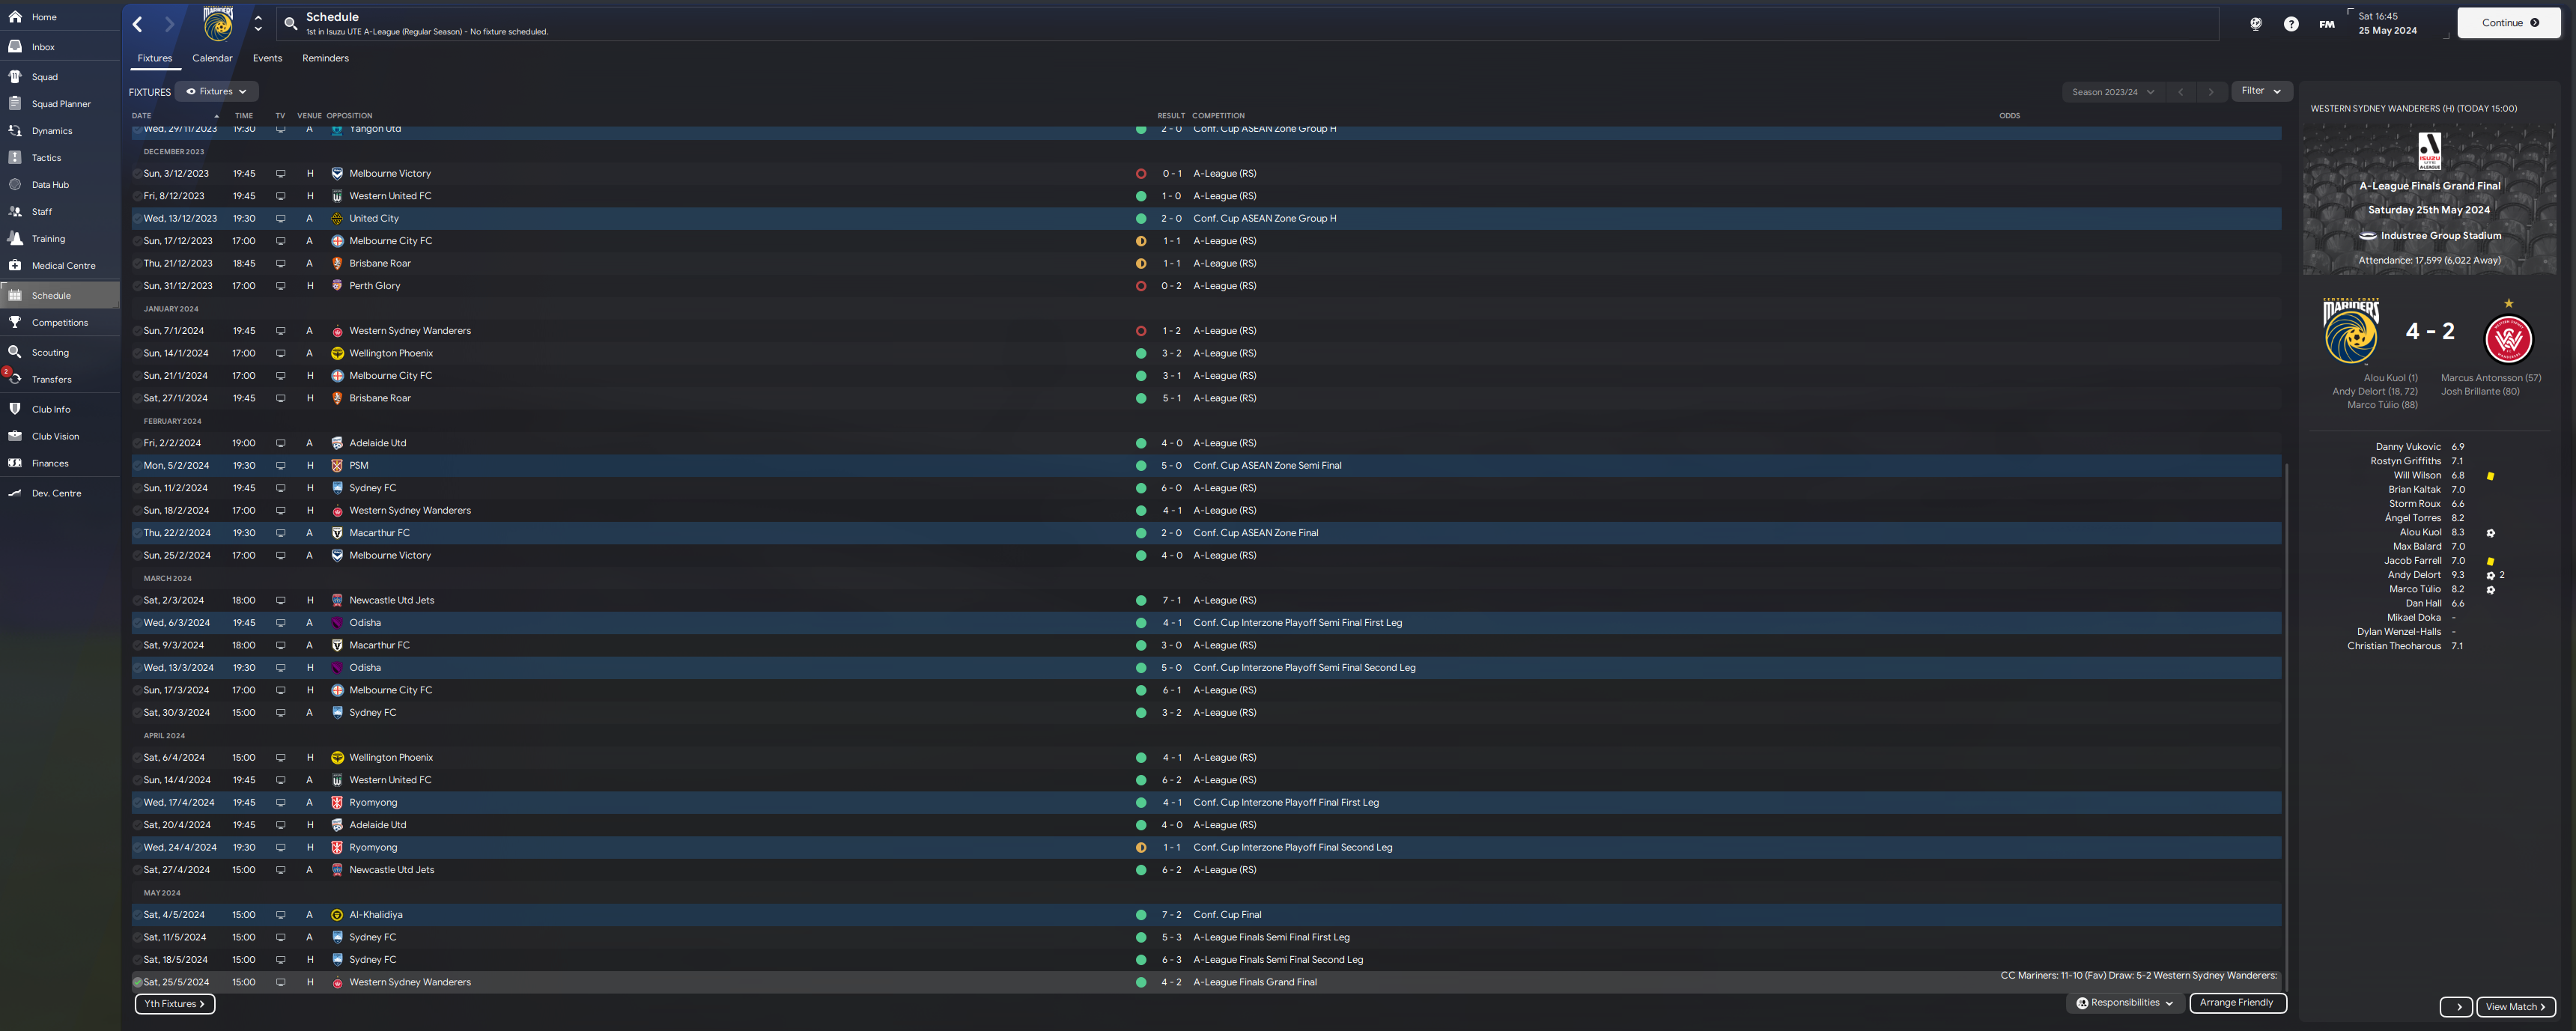The image size is (2576, 1031).
Task: Open the Club Info shield icon
Action: [15, 409]
